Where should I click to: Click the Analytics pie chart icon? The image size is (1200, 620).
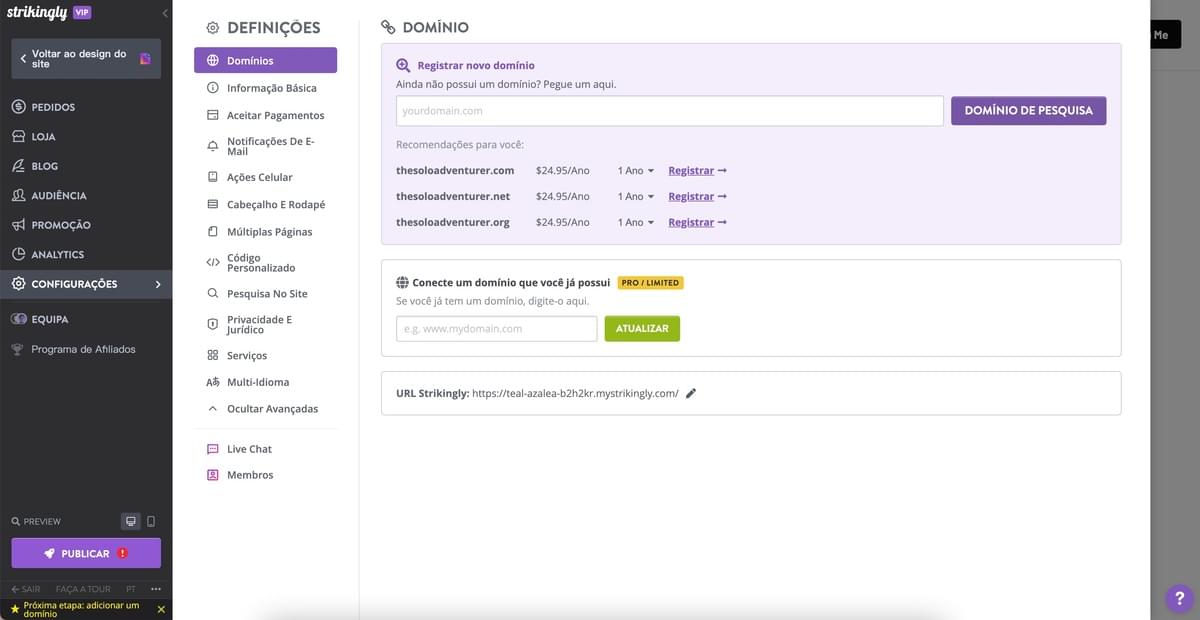tap(18, 254)
